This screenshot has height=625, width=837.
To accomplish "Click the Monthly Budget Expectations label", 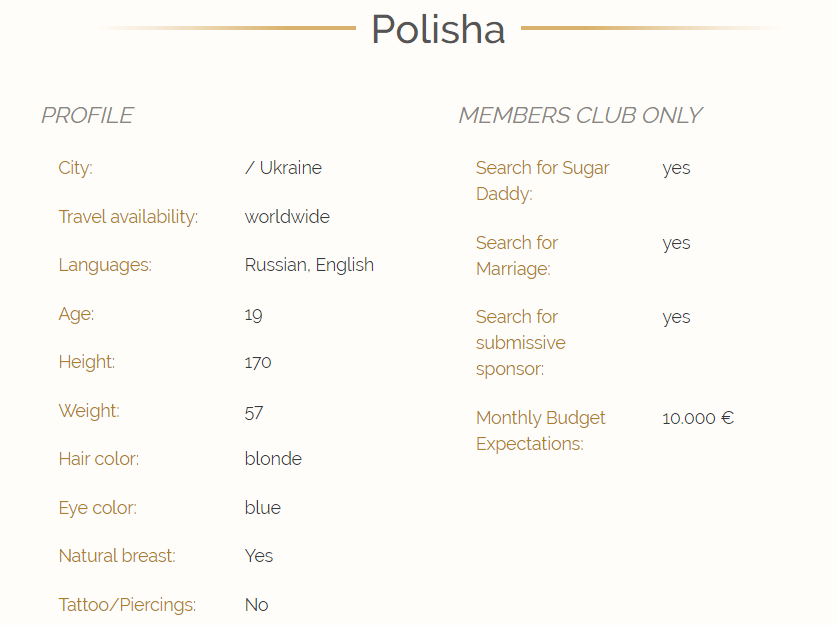I will pyautogui.click(x=541, y=431).
